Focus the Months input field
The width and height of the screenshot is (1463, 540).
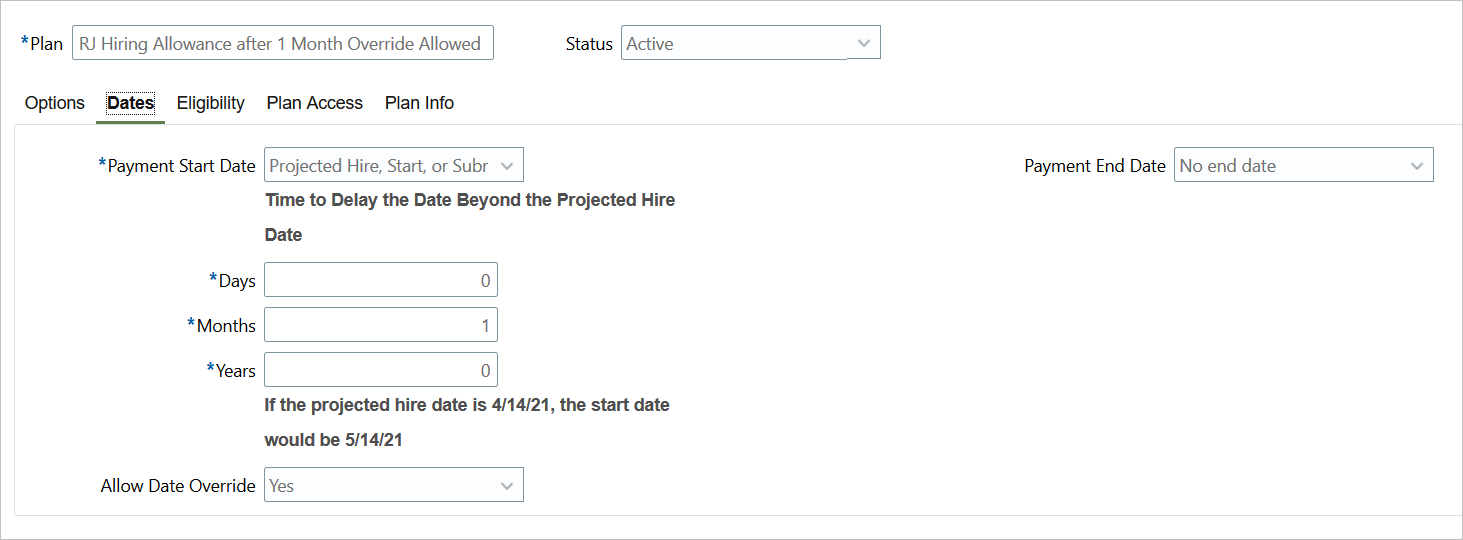coord(381,325)
